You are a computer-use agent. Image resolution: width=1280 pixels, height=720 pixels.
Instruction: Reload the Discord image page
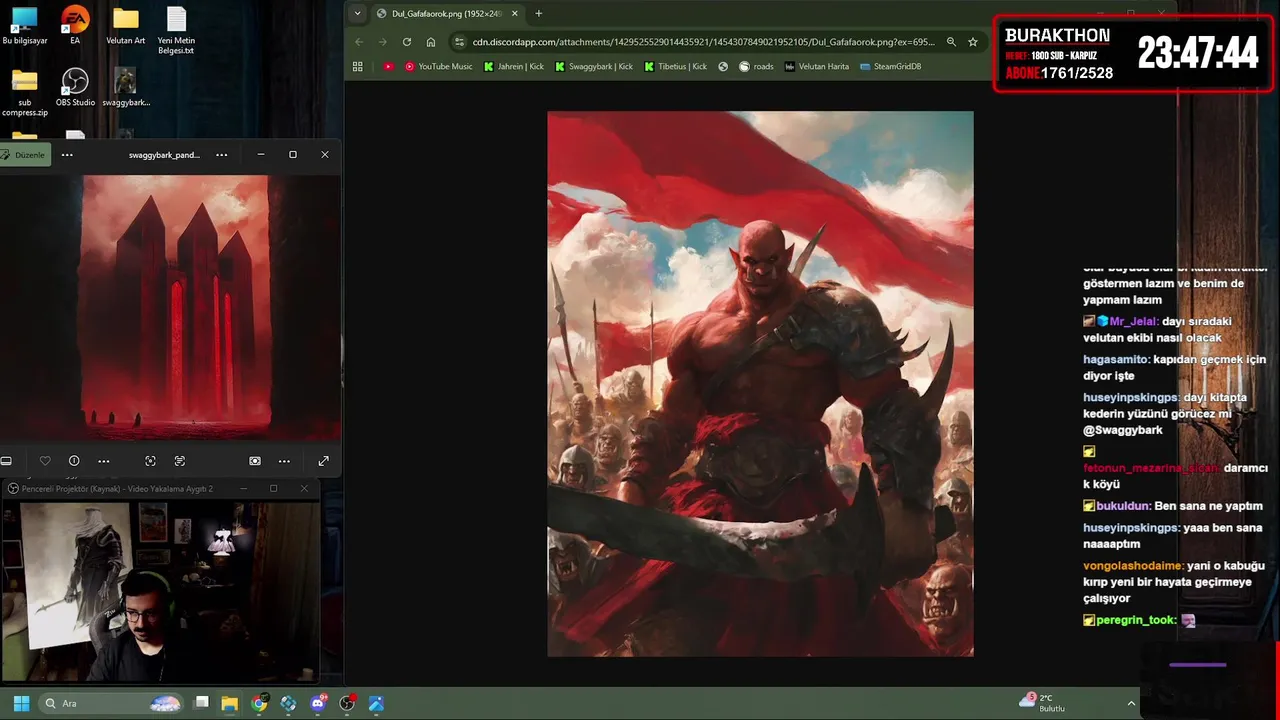tap(407, 42)
